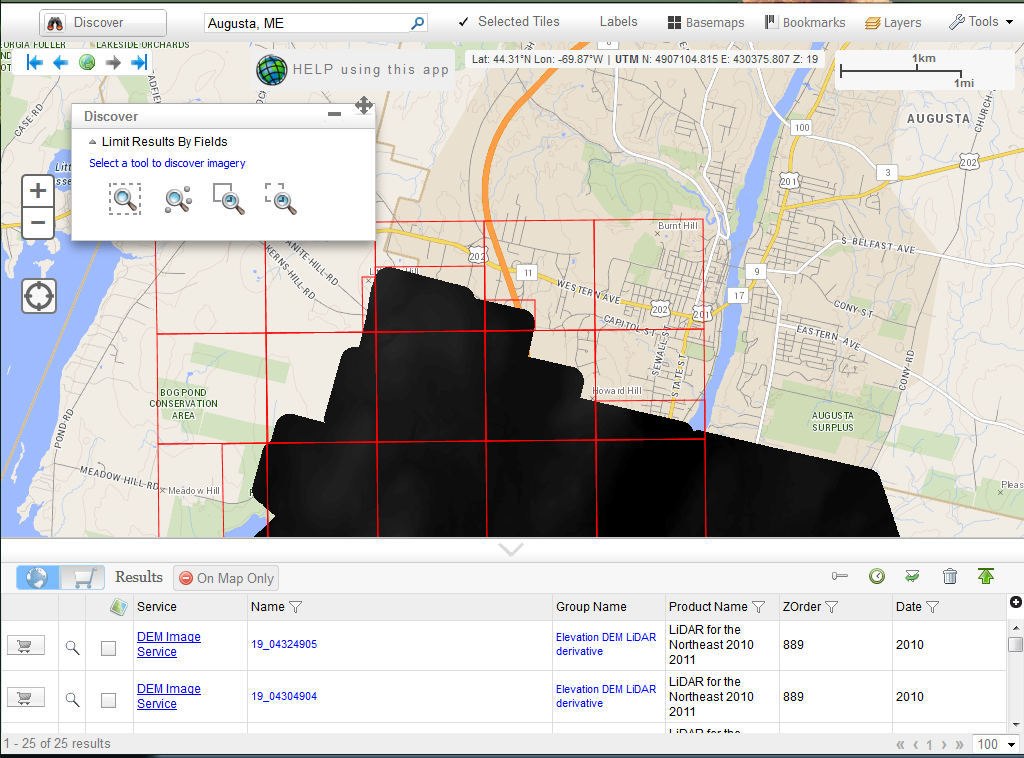Zoom to 19_04324905 with its row magnifier

pos(72,648)
